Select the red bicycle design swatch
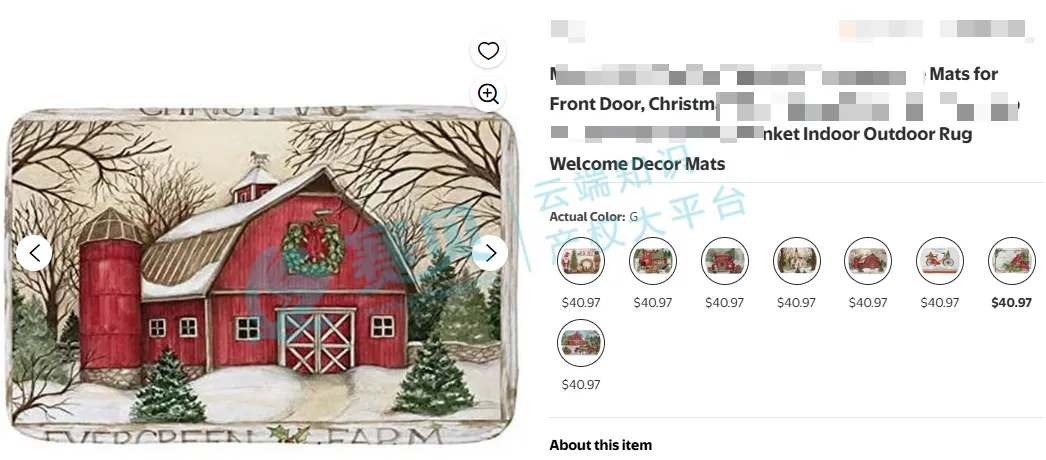1046x460 pixels. point(941,262)
